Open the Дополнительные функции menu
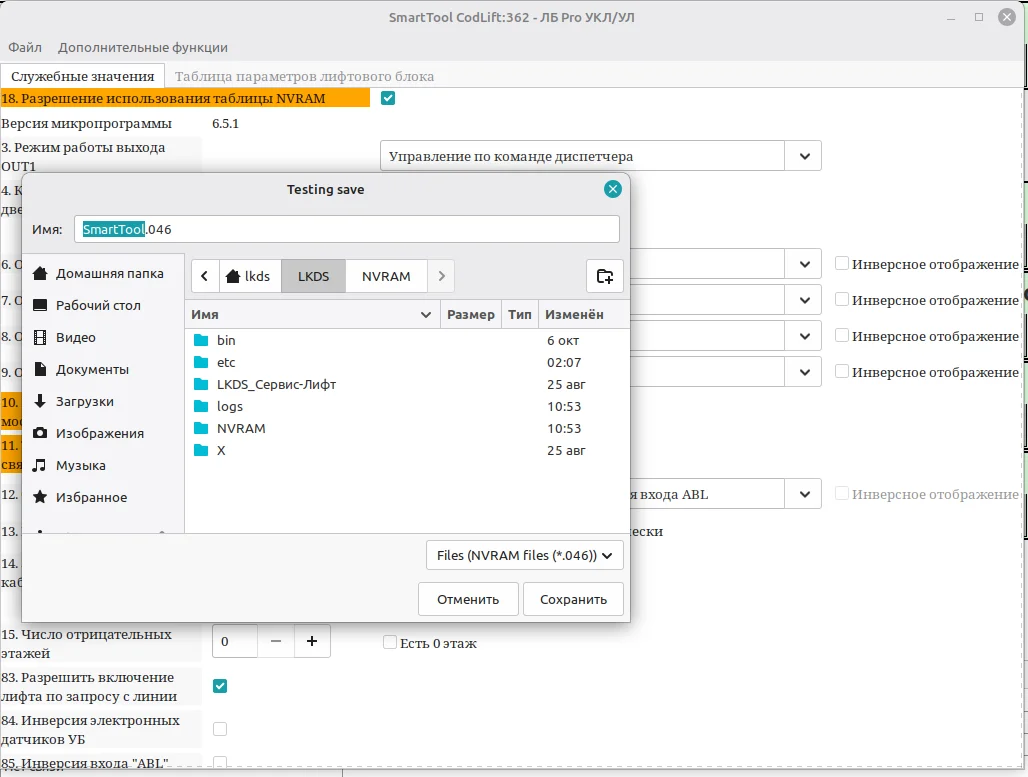Viewport: 1028px width, 777px height. point(143,47)
